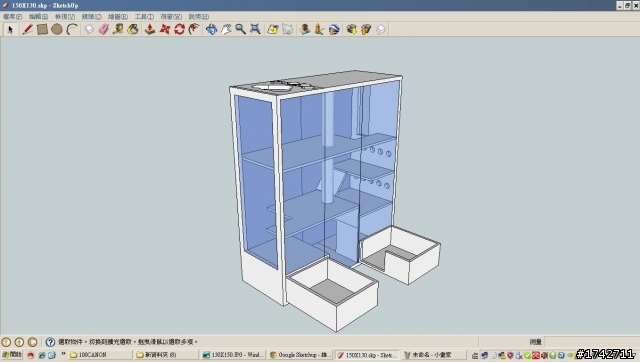Click the Add New Building icon

point(304,29)
